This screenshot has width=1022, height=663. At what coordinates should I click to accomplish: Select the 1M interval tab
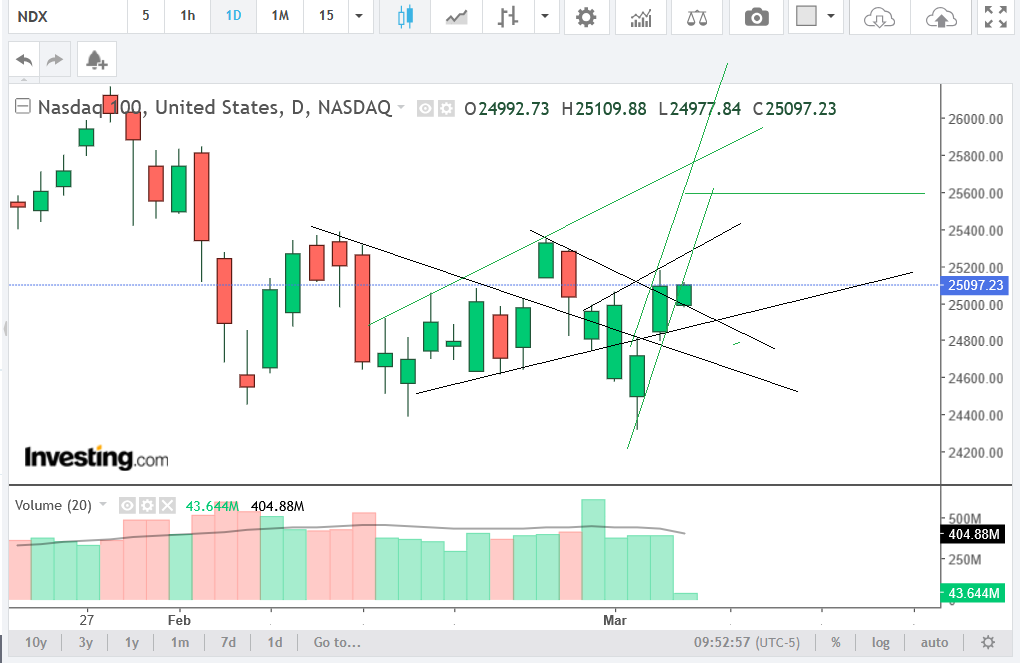(280, 16)
